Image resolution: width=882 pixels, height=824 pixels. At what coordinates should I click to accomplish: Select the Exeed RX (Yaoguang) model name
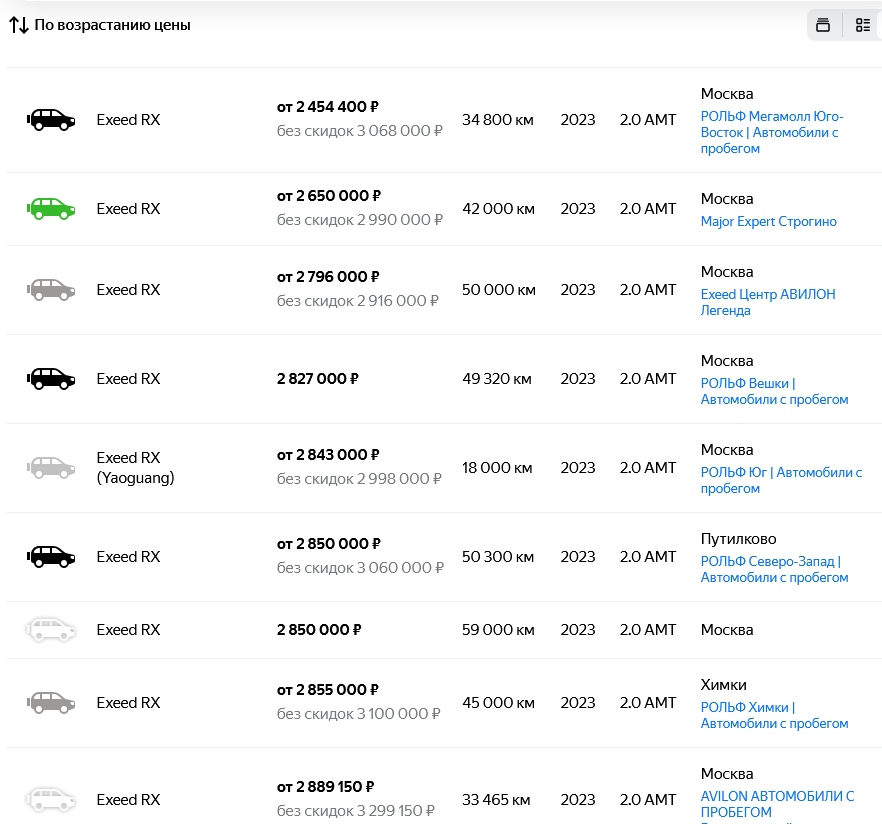pos(135,468)
